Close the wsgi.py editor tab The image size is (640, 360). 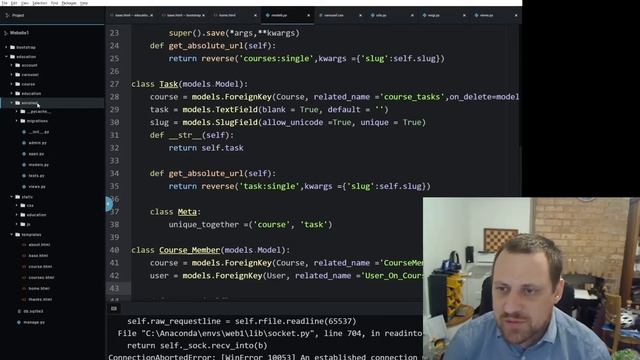coord(464,16)
